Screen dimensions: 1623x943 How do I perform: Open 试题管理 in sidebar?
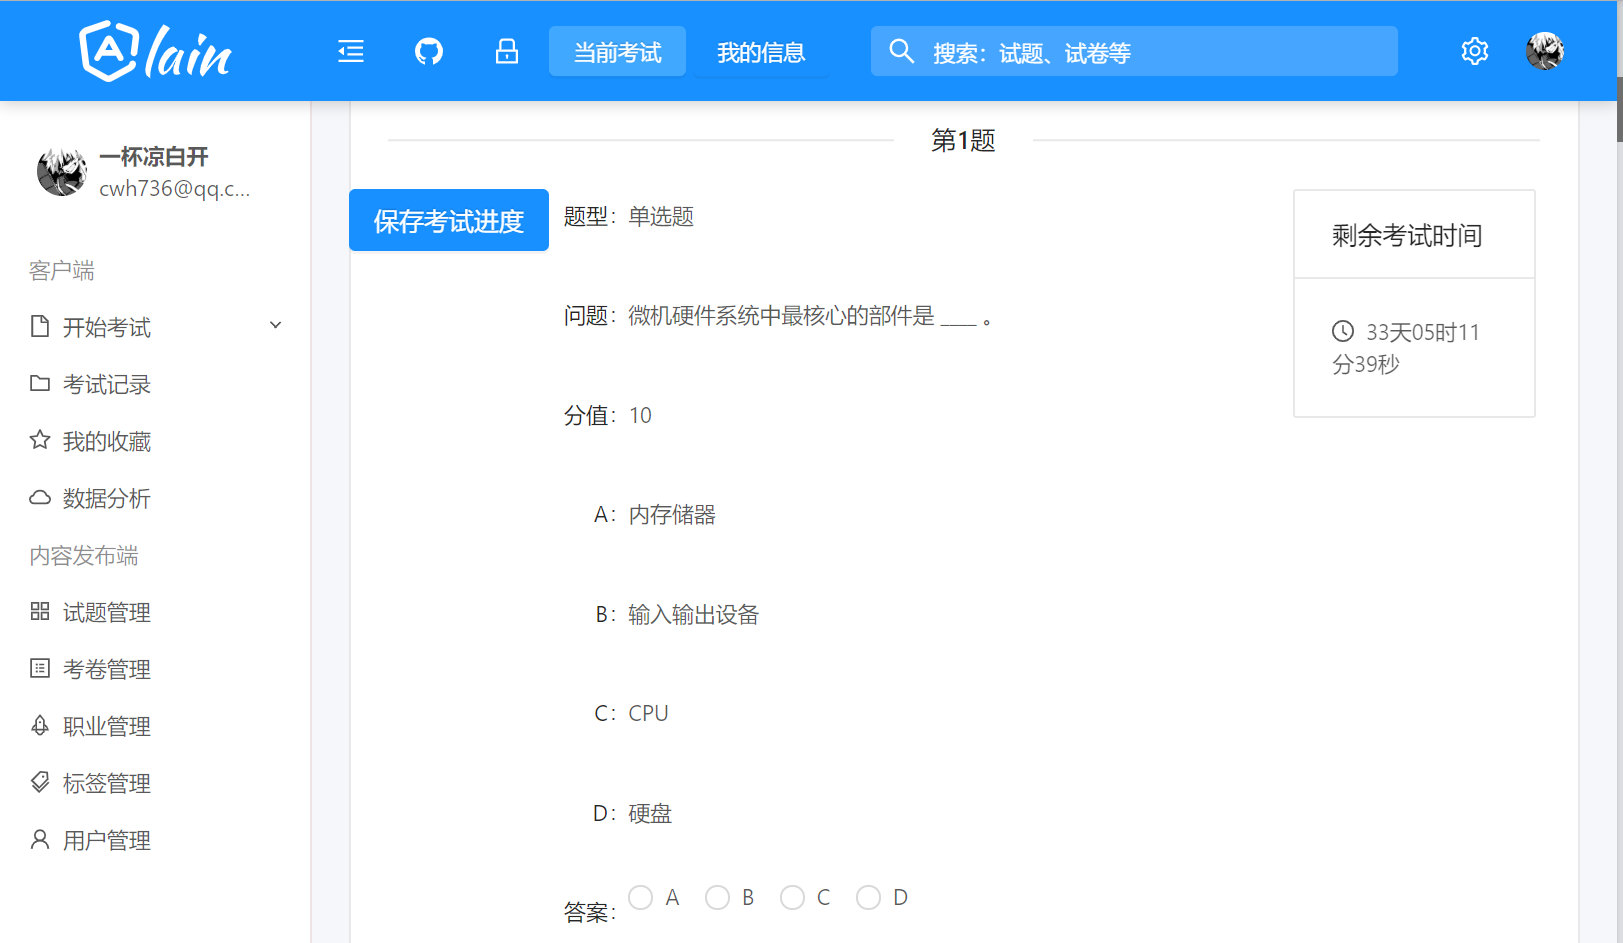(106, 612)
